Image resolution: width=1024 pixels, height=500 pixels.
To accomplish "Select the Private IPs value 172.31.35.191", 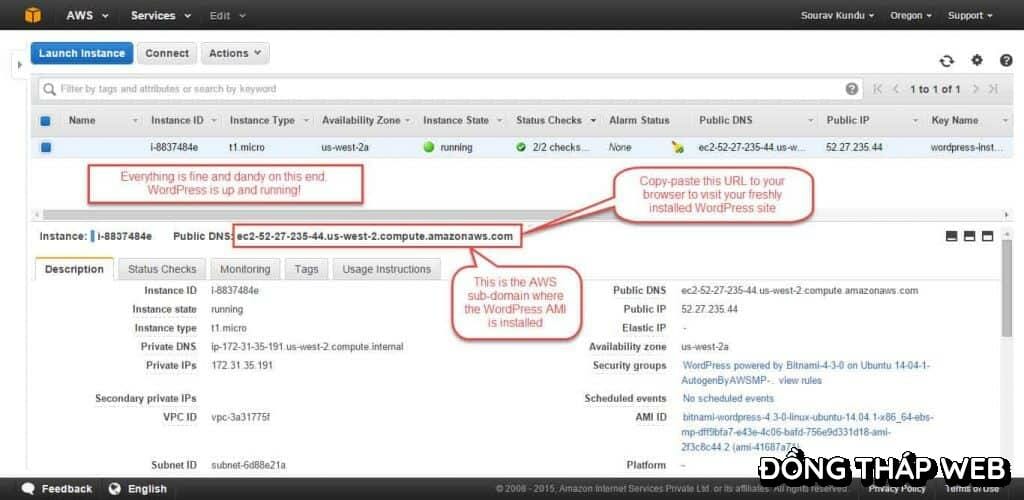I will click(242, 366).
